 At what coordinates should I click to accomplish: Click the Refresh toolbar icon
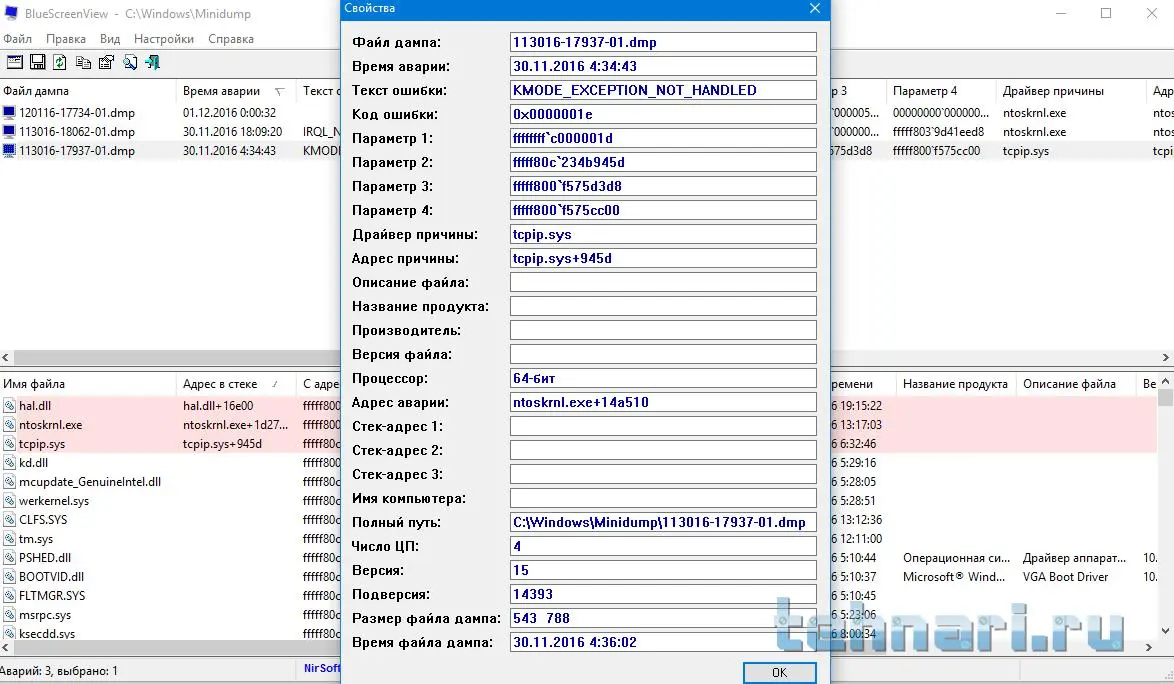point(60,62)
